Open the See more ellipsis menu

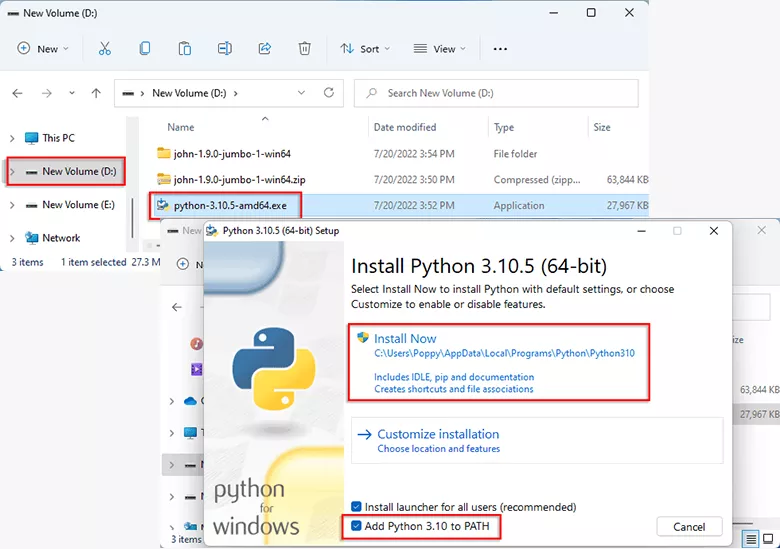click(500, 48)
